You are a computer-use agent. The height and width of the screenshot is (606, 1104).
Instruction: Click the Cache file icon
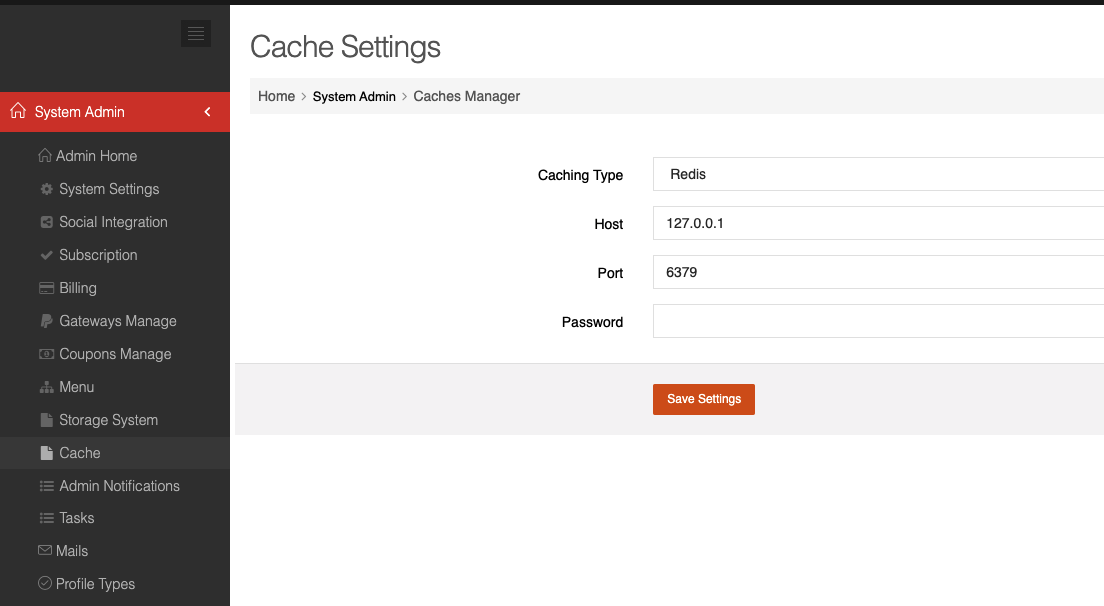pos(46,453)
